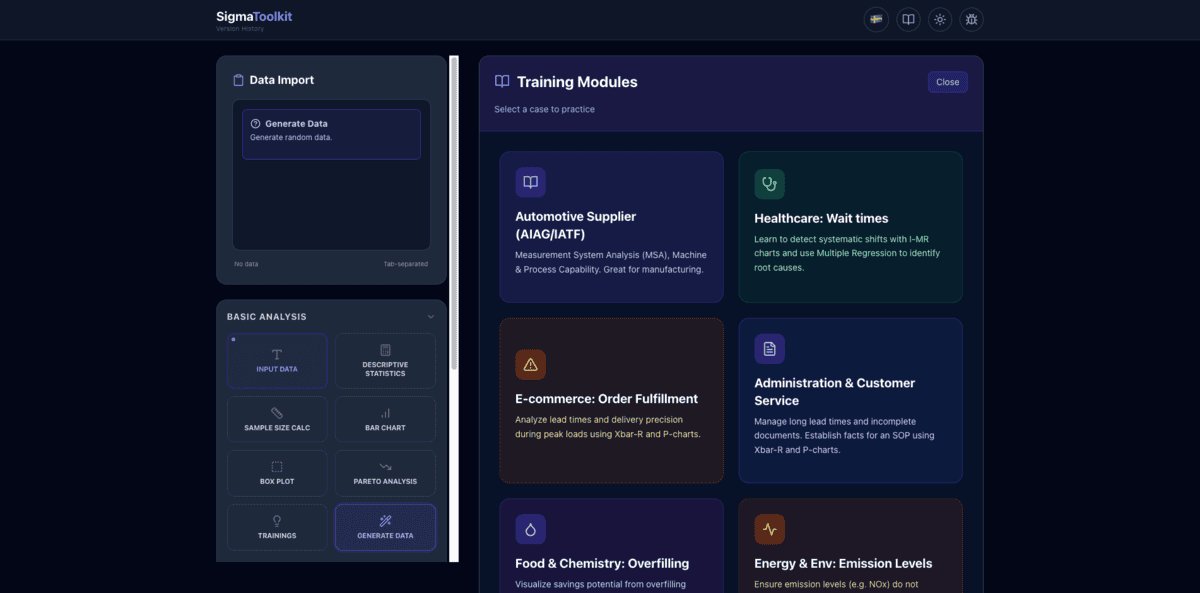
Task: Click the Input Data text icon
Action: point(277,354)
